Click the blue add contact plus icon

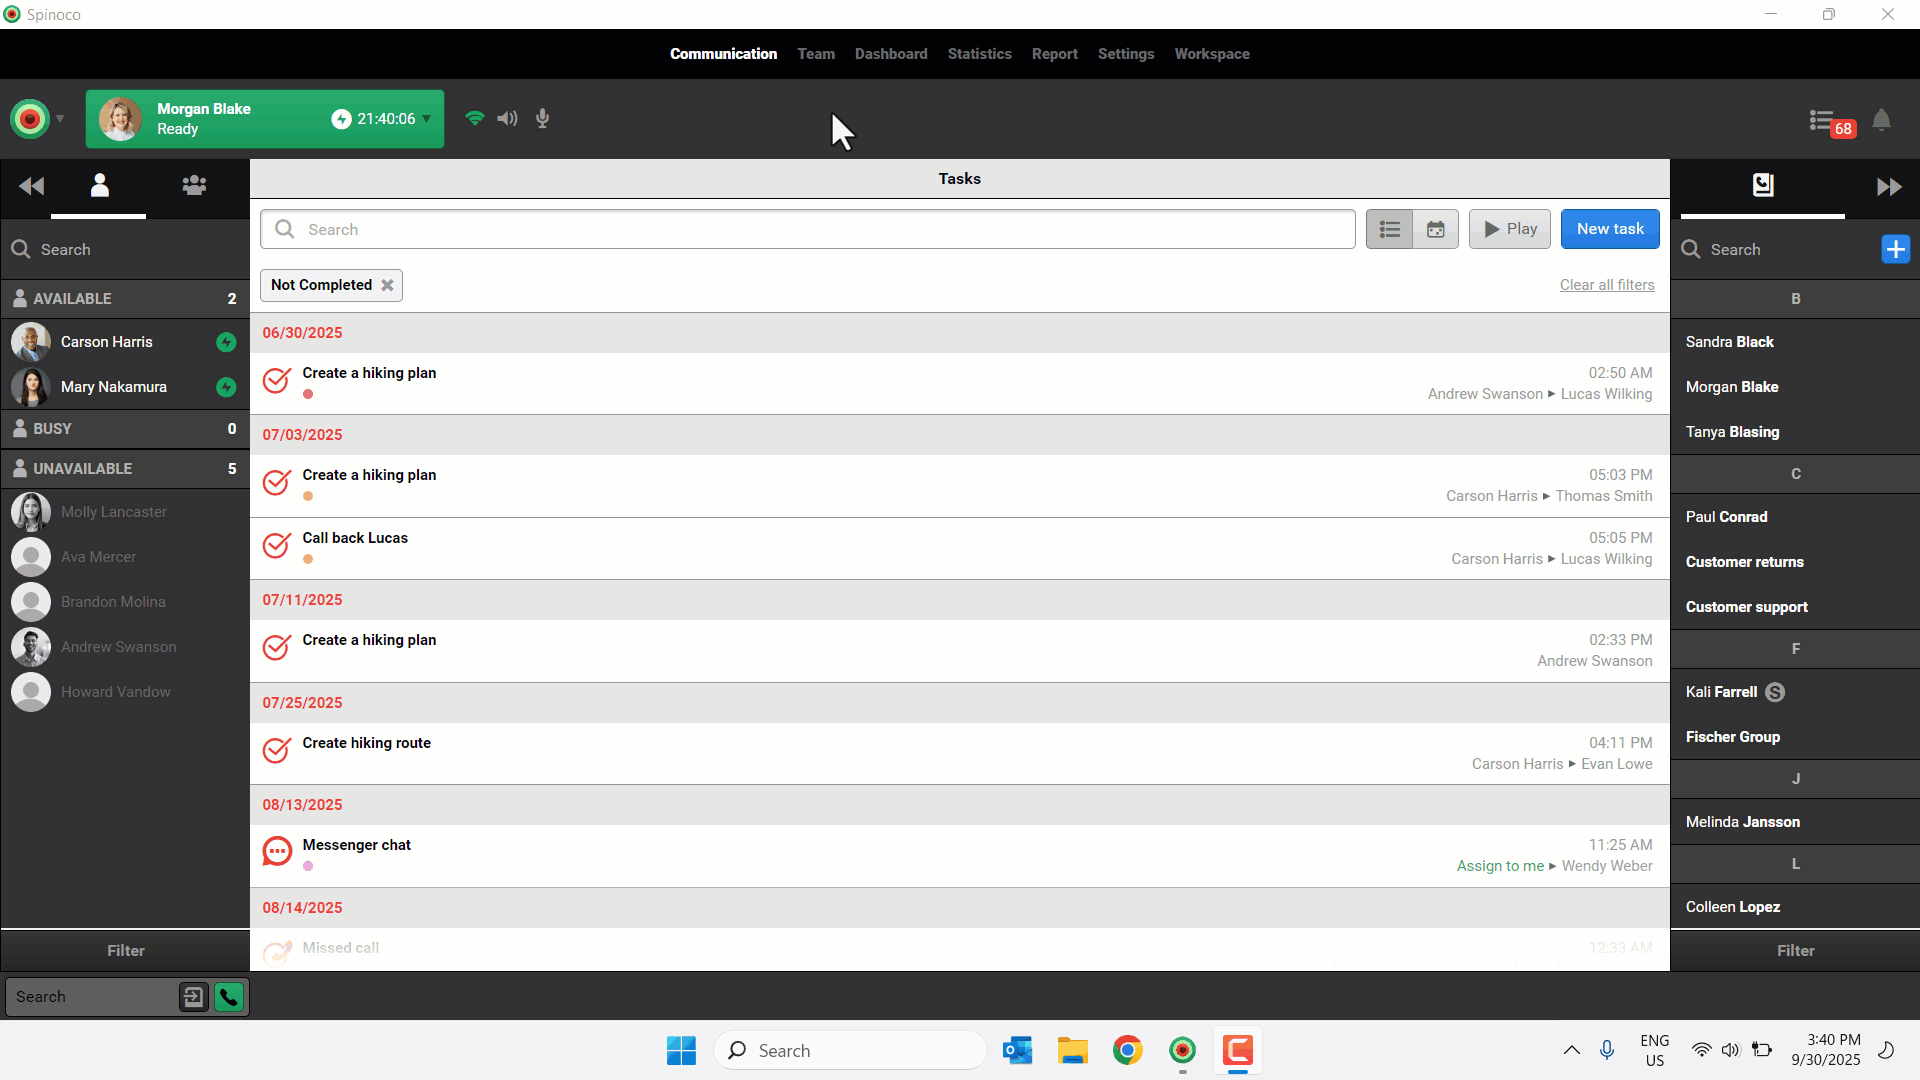point(1895,249)
